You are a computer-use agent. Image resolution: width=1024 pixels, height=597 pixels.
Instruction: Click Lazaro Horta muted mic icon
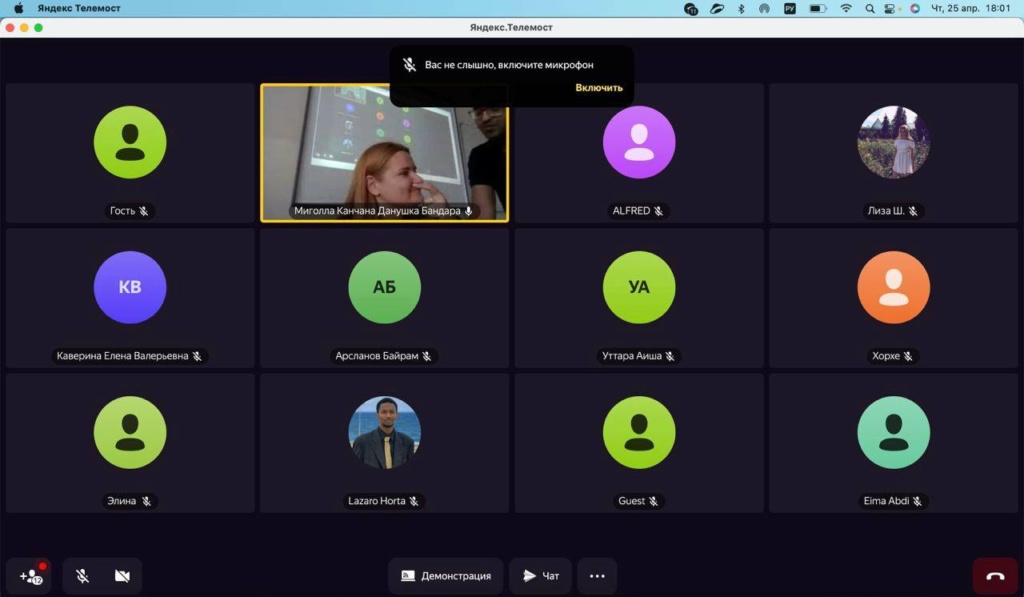point(413,501)
